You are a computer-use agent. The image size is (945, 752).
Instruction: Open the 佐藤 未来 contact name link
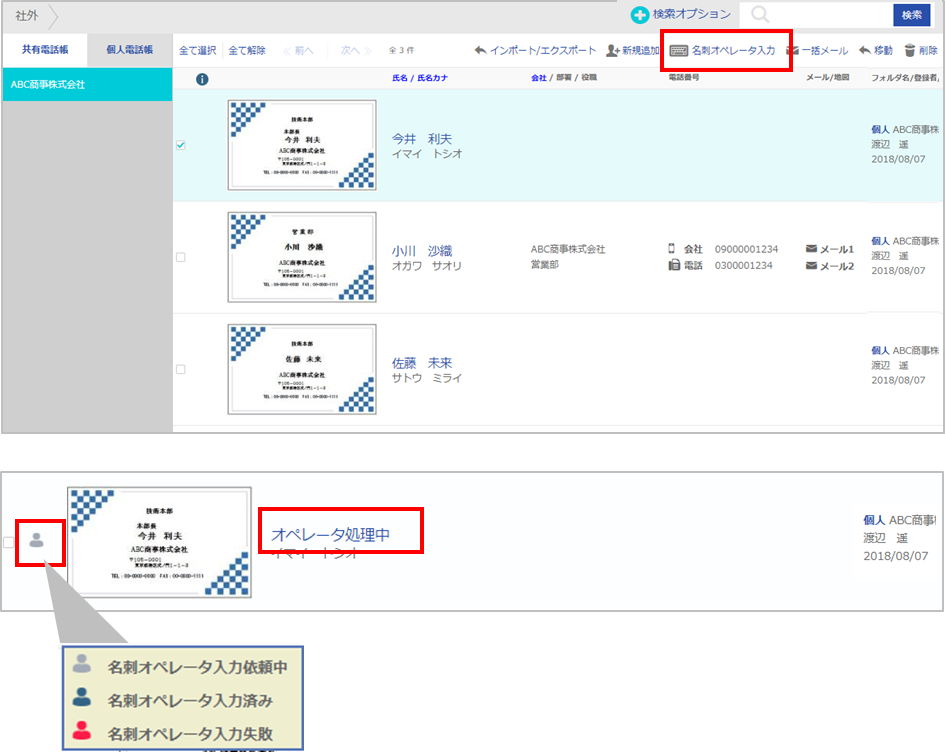point(422,363)
